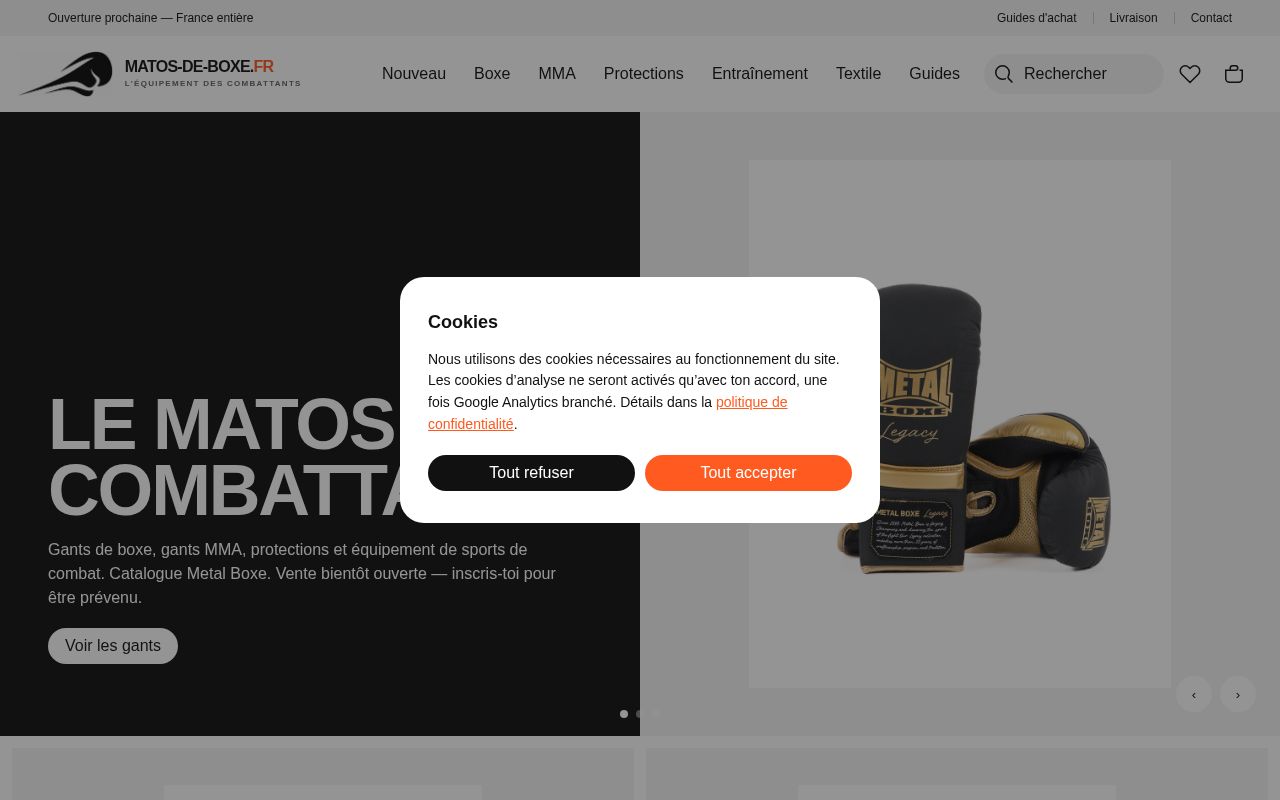The height and width of the screenshot is (800, 1280).
Task: Open the Contact link
Action: point(1211,18)
